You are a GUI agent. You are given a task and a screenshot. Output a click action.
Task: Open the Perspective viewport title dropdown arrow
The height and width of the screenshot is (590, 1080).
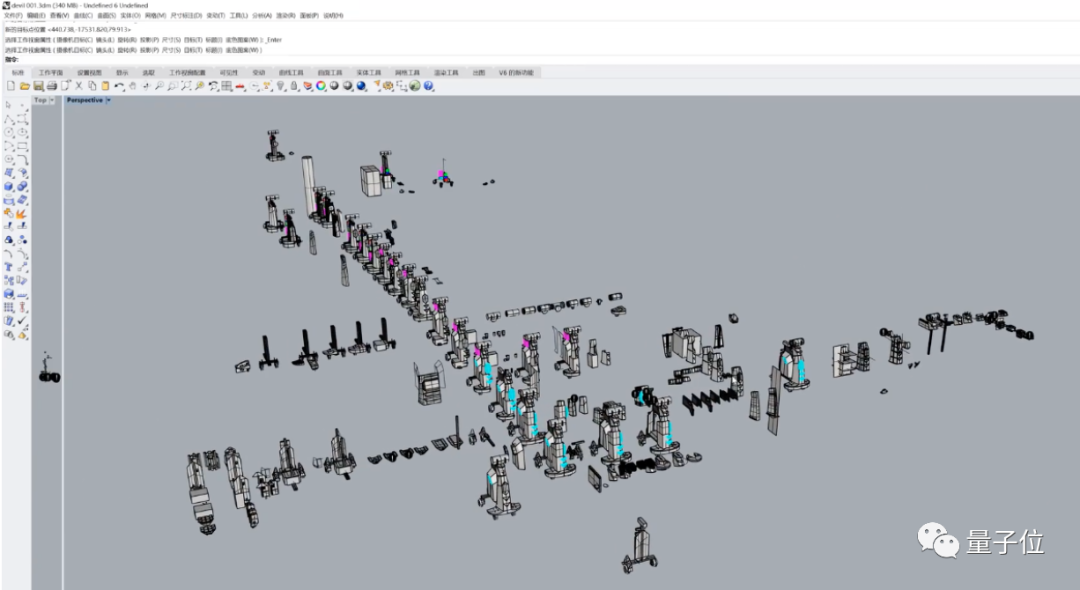pos(108,100)
